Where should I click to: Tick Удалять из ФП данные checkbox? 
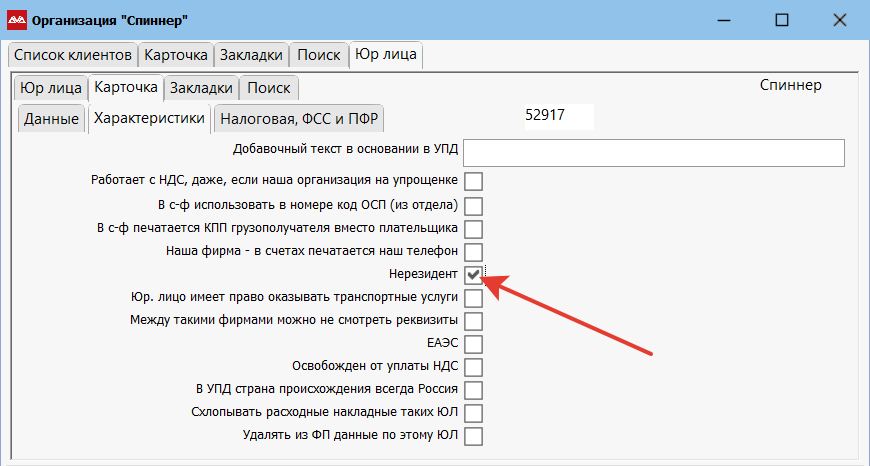[473, 436]
